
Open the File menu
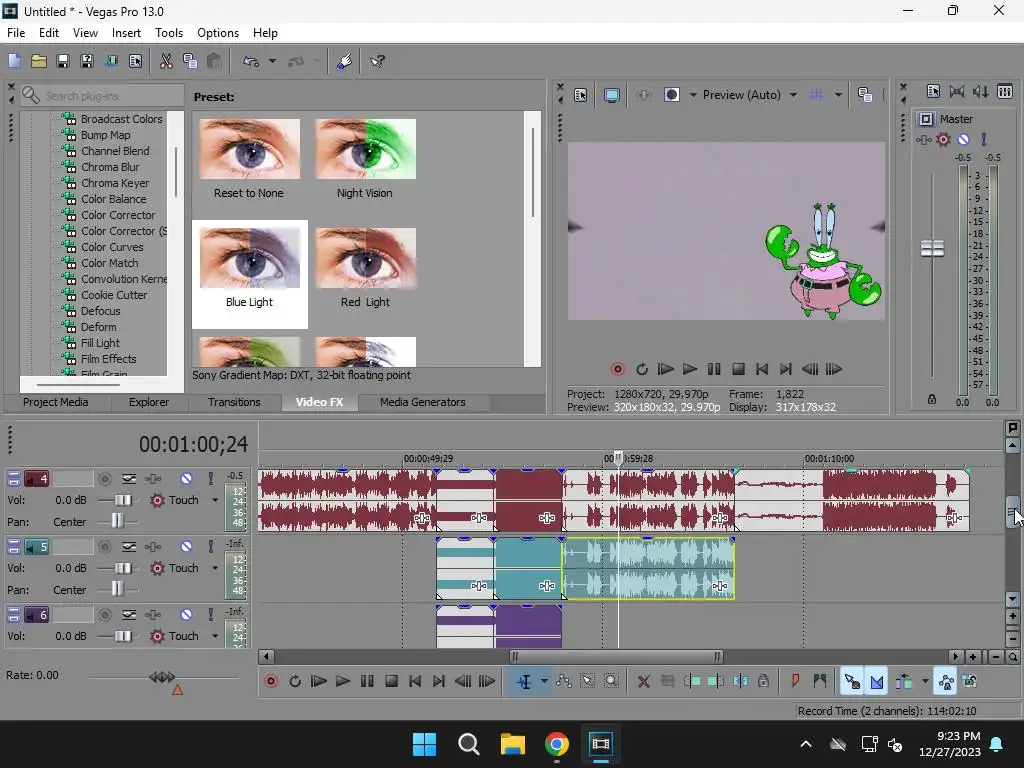click(16, 33)
